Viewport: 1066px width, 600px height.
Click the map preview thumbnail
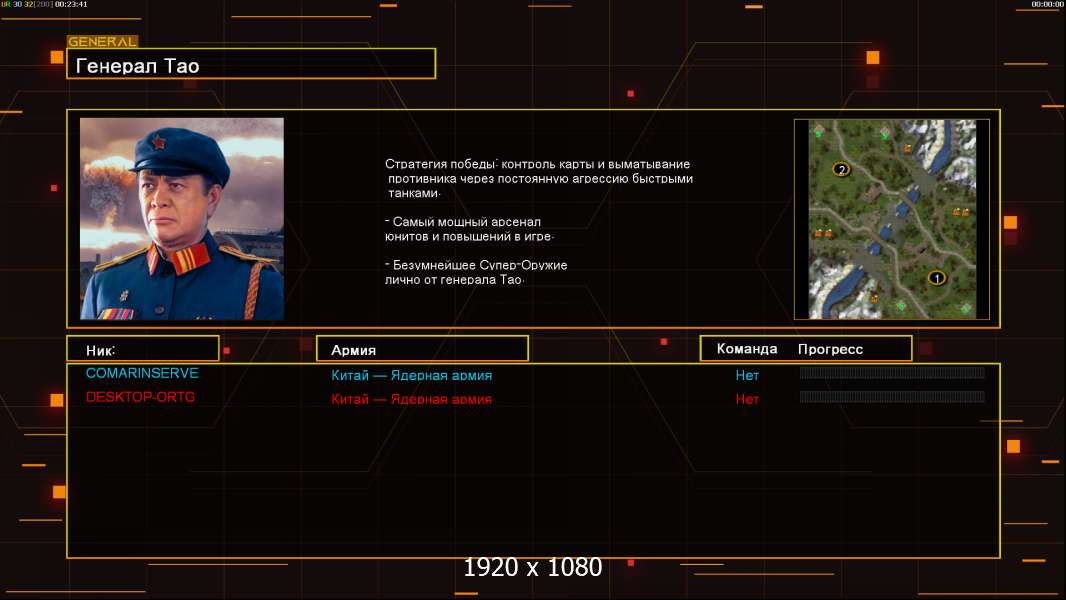point(892,219)
